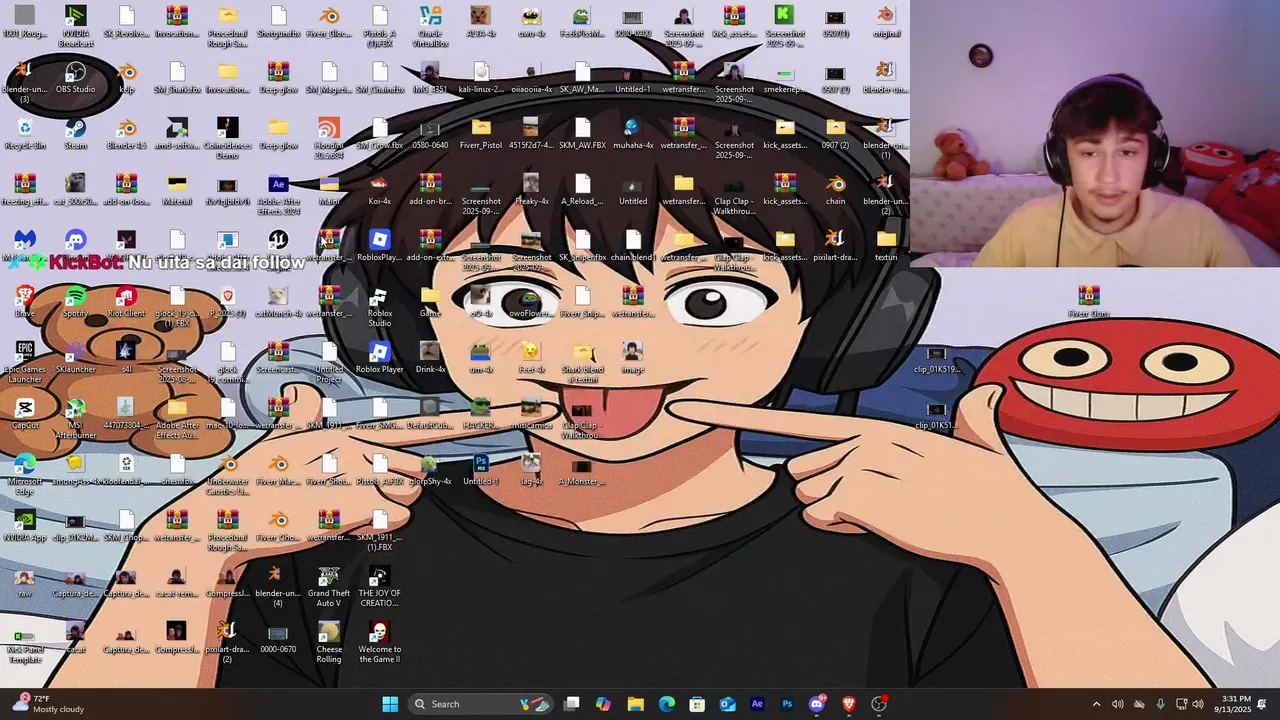This screenshot has height=720, width=1280.
Task: Open Outlook from the taskbar
Action: click(x=728, y=704)
